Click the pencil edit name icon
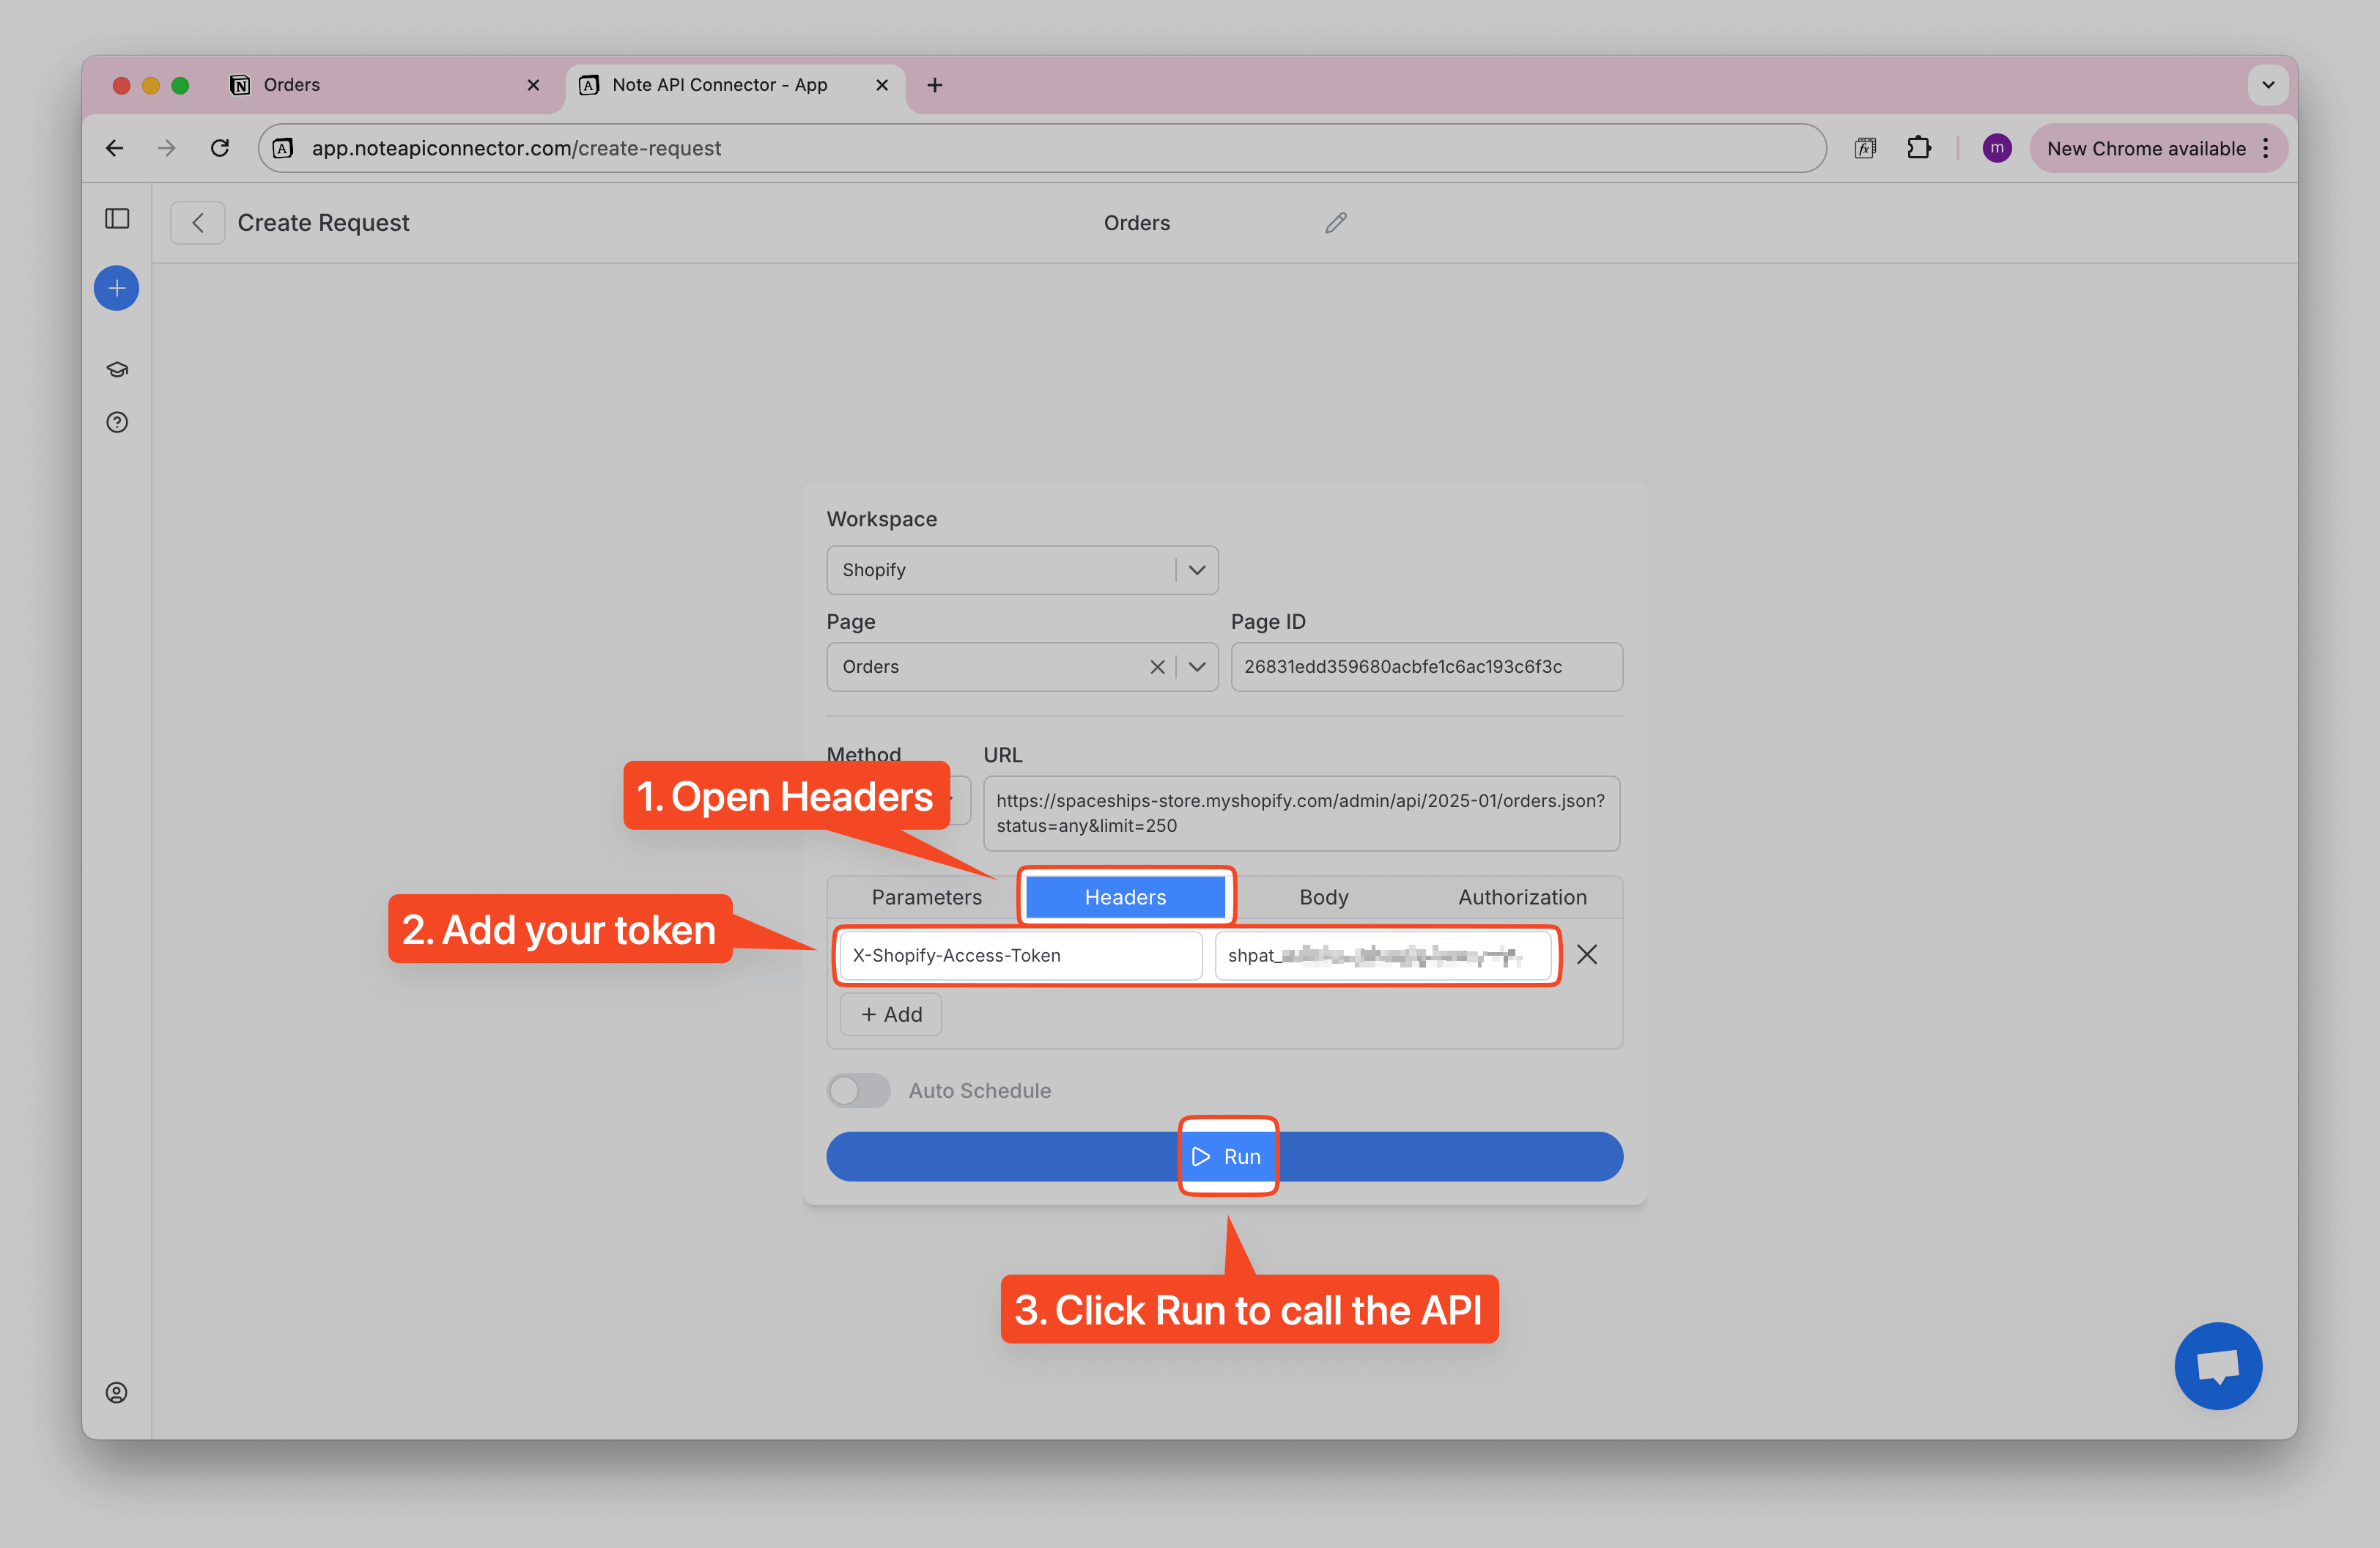This screenshot has height=1548, width=2380. point(1336,222)
